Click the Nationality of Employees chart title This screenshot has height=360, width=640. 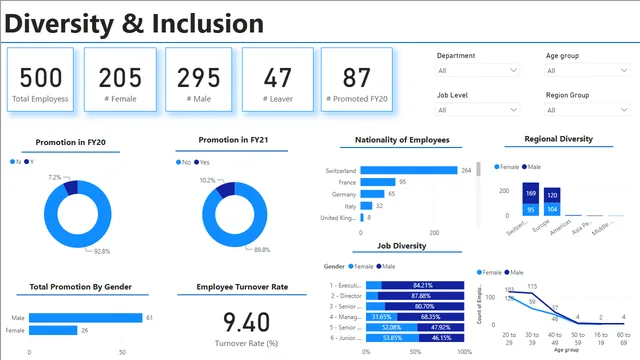pos(402,140)
